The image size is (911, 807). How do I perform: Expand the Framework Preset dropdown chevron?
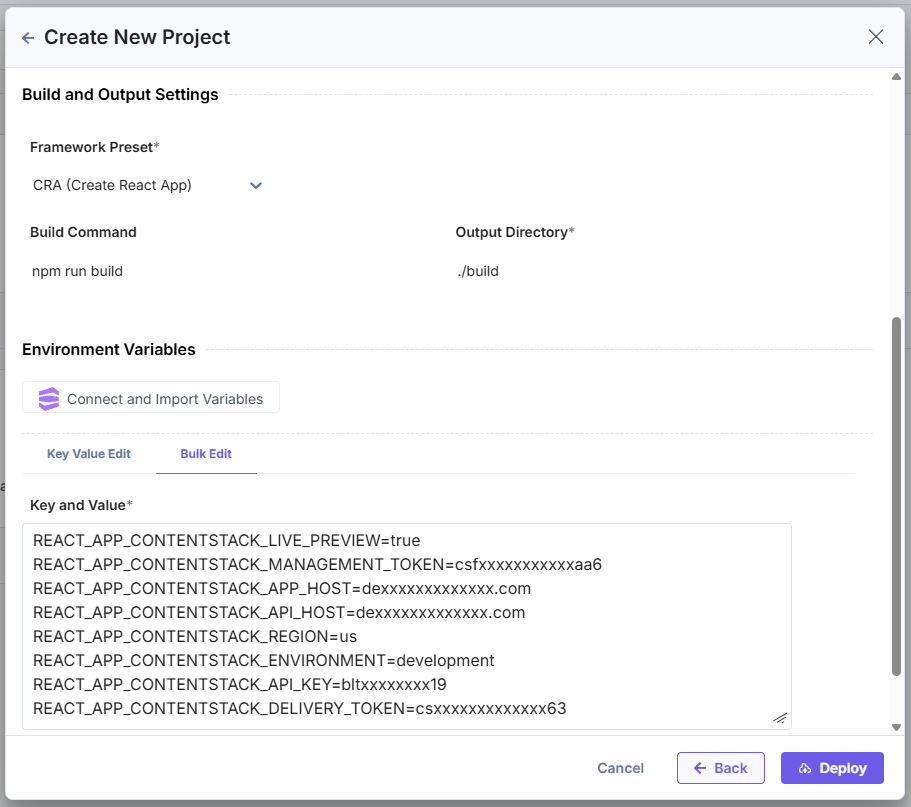256,185
